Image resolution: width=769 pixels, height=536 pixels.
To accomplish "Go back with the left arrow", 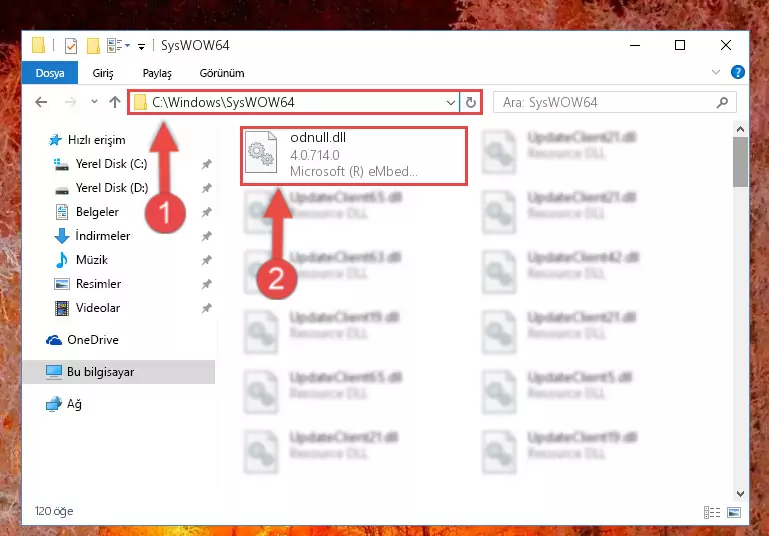I will tap(41, 102).
